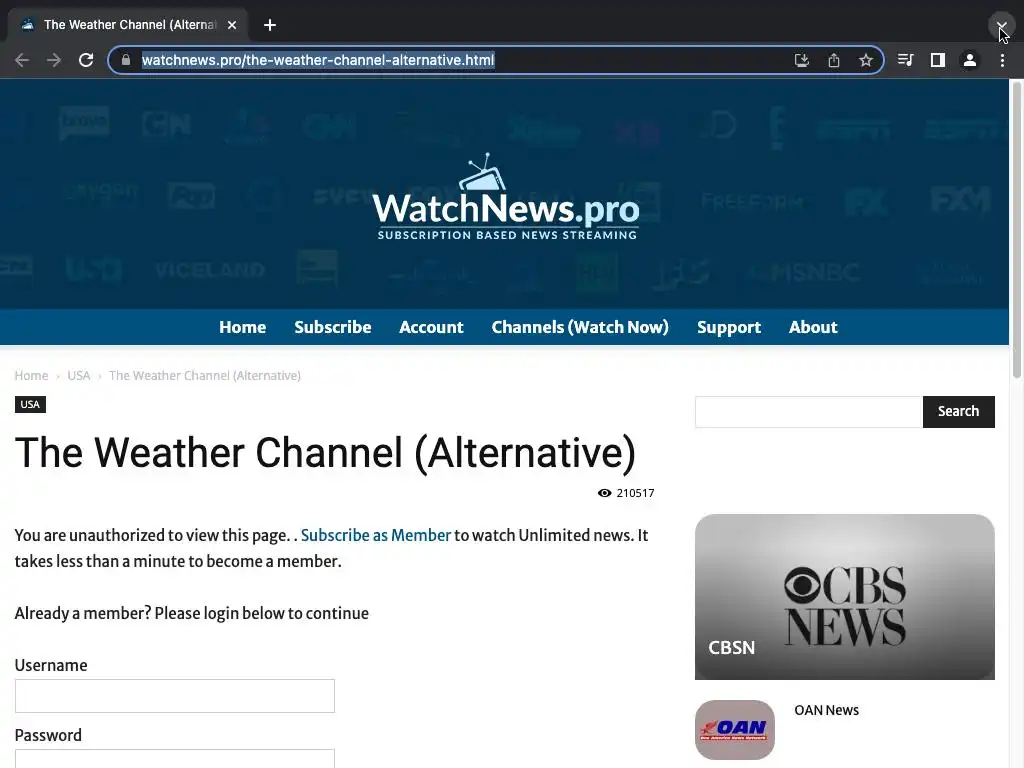Image resolution: width=1024 pixels, height=768 pixels.
Task: Click the WatchNews.pro logo
Action: (505, 197)
